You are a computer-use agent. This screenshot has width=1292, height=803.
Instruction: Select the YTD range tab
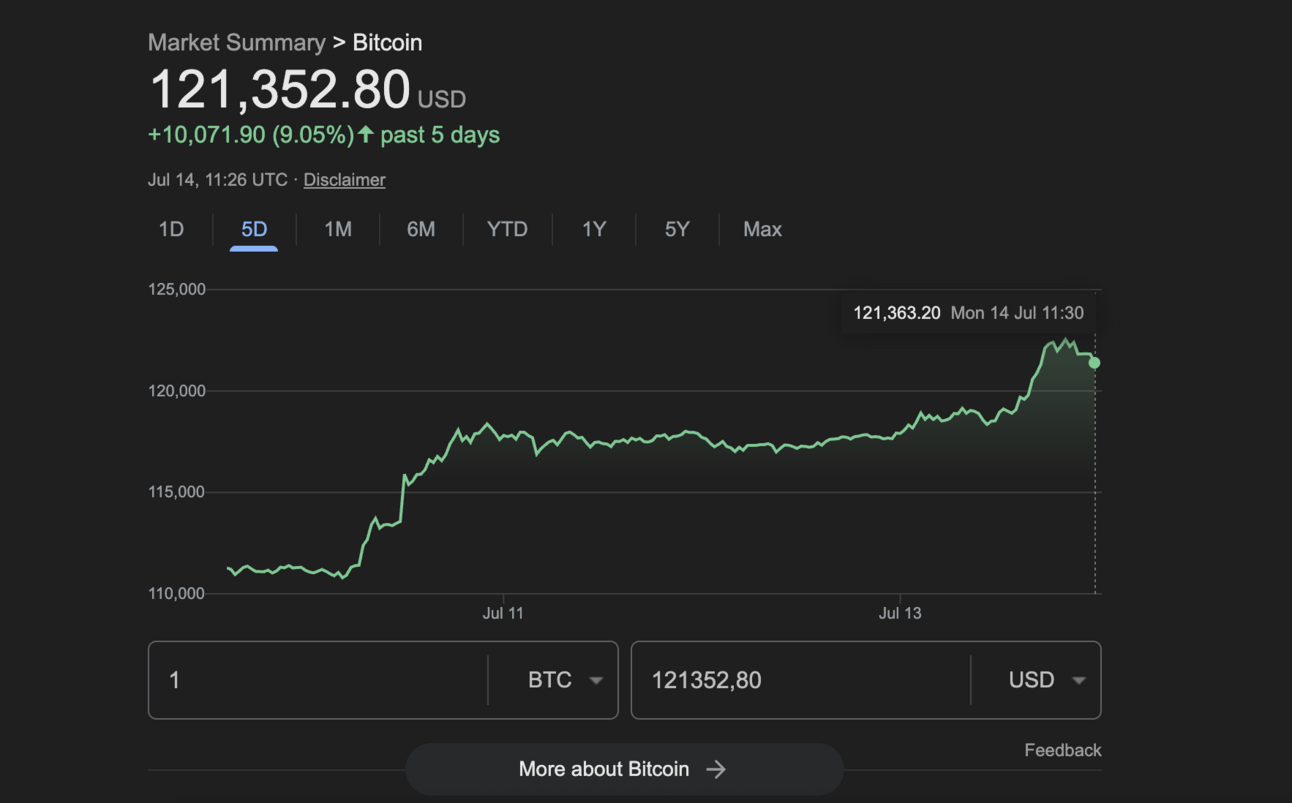tap(507, 229)
